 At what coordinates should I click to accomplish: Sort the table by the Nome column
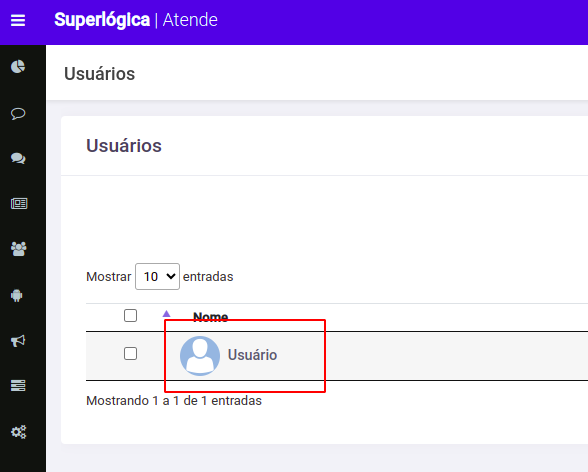(210, 317)
